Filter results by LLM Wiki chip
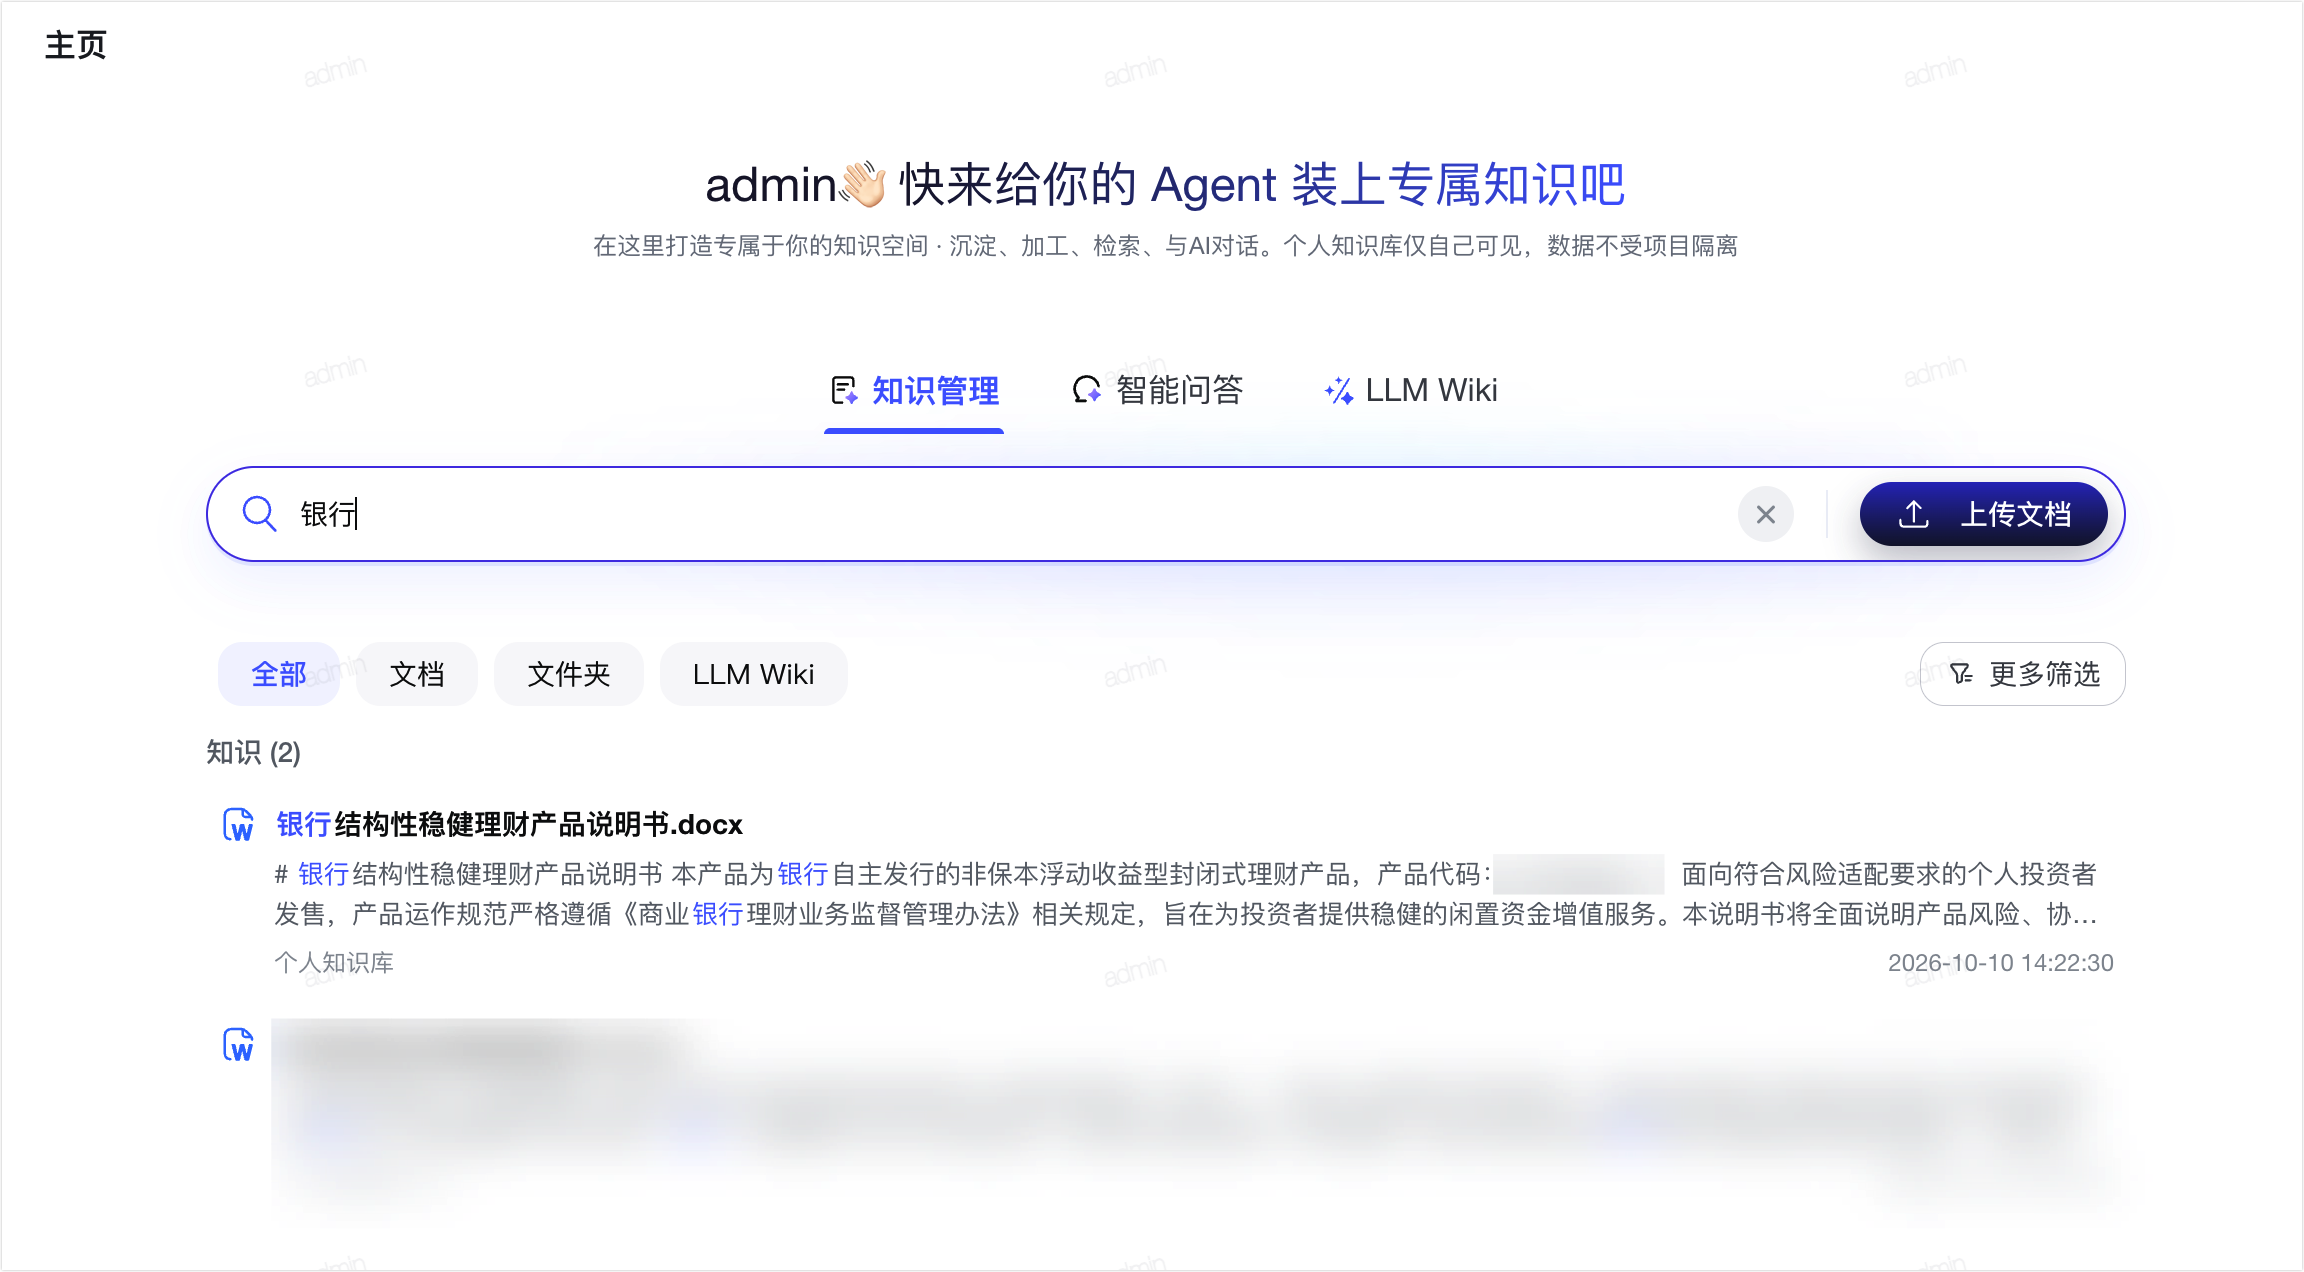Screen dimensions: 2304x1272 tap(754, 674)
